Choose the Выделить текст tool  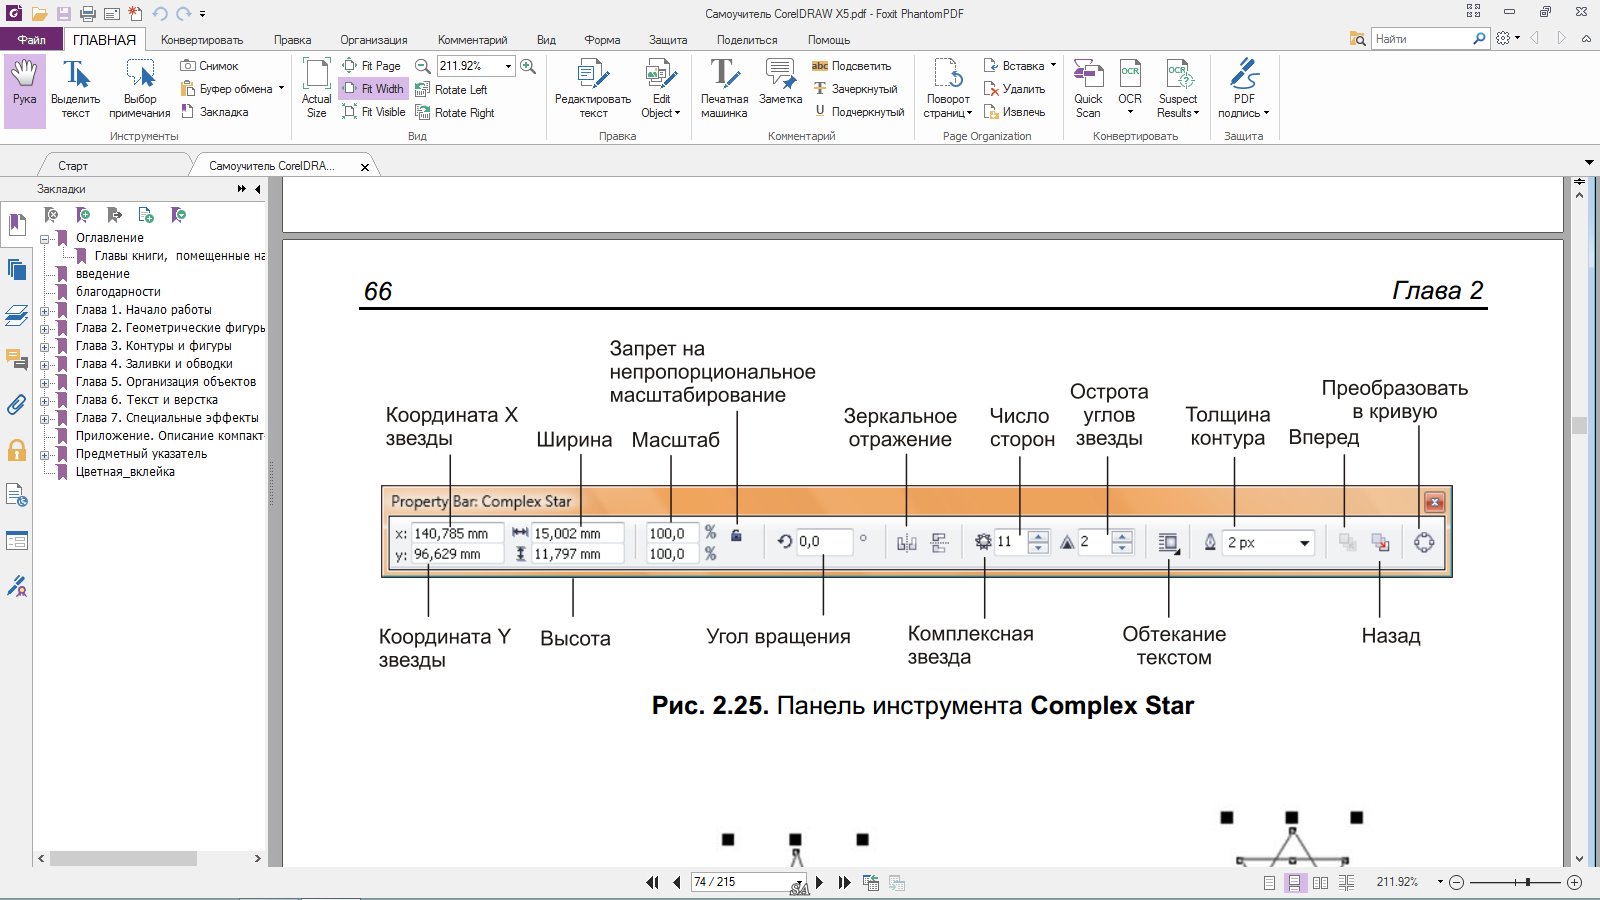(x=75, y=90)
